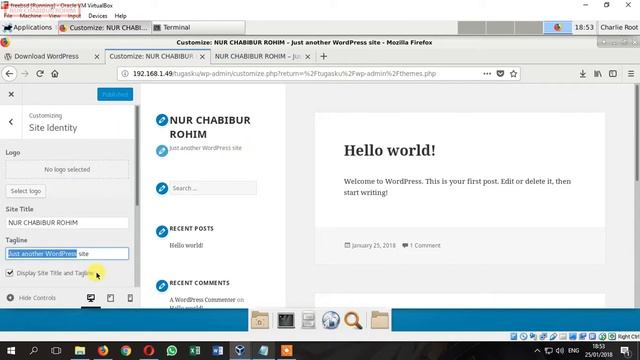Screen dimensions: 640x360
Task: Click the Tagline input field
Action: (67, 253)
